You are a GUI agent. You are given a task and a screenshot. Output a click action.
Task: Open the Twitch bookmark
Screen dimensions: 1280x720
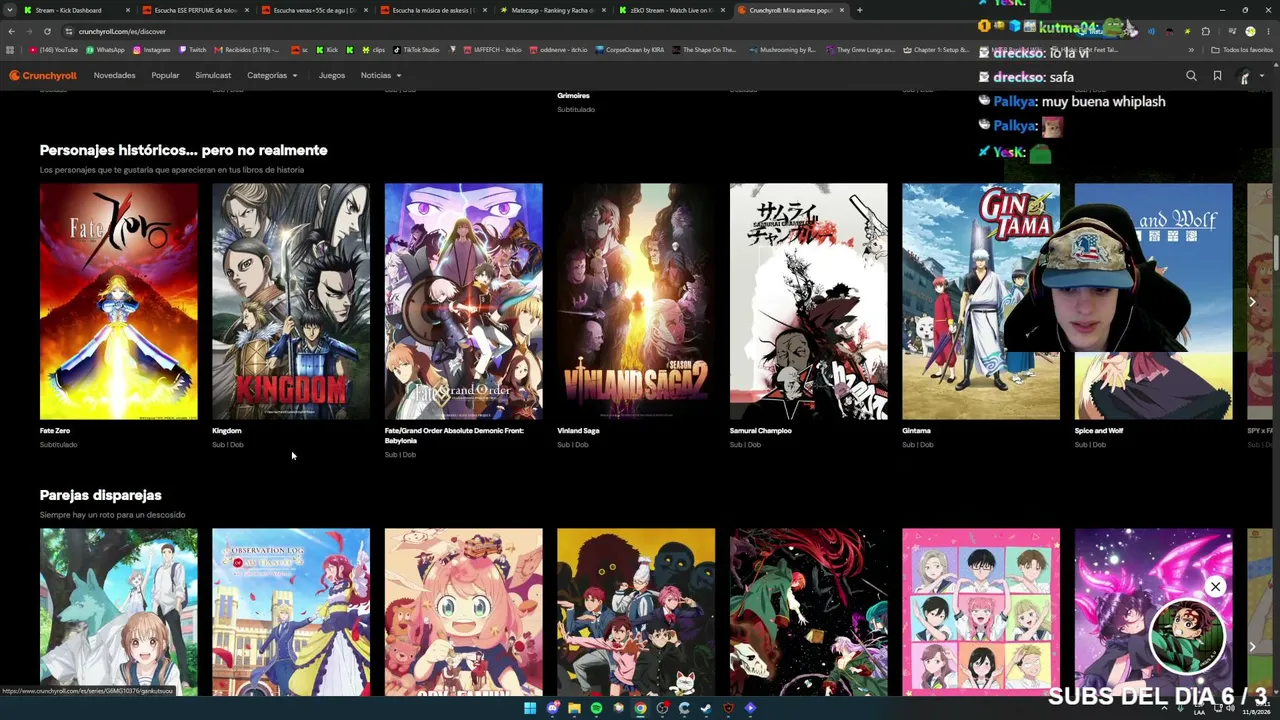tap(193, 50)
